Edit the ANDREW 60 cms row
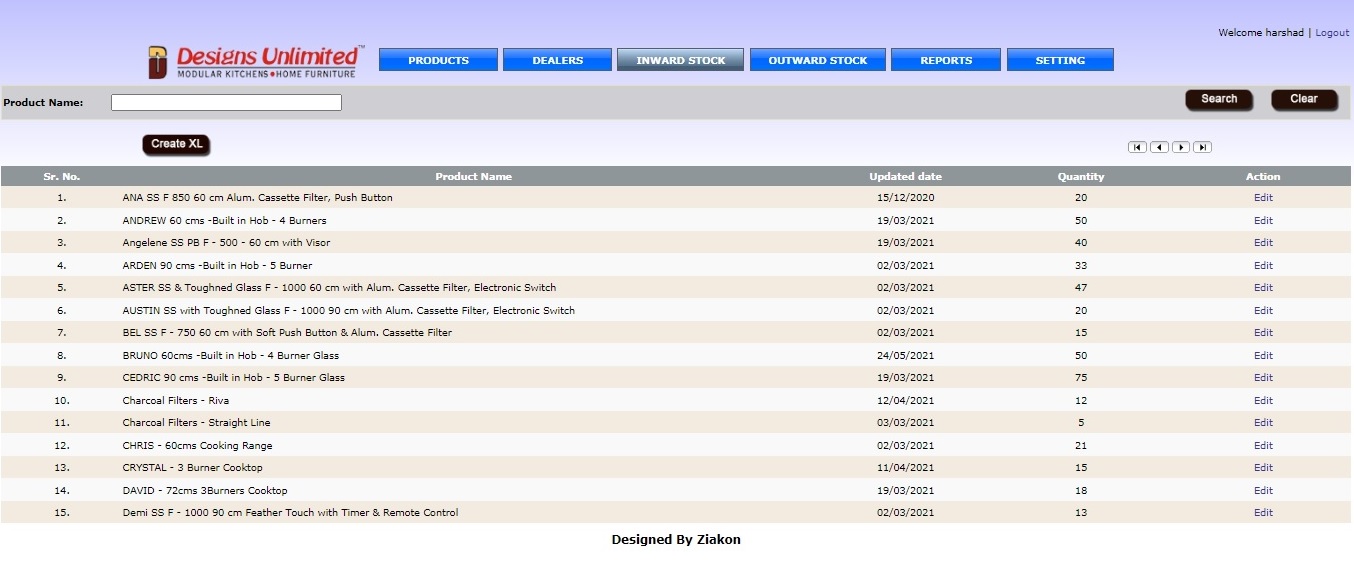 1263,220
